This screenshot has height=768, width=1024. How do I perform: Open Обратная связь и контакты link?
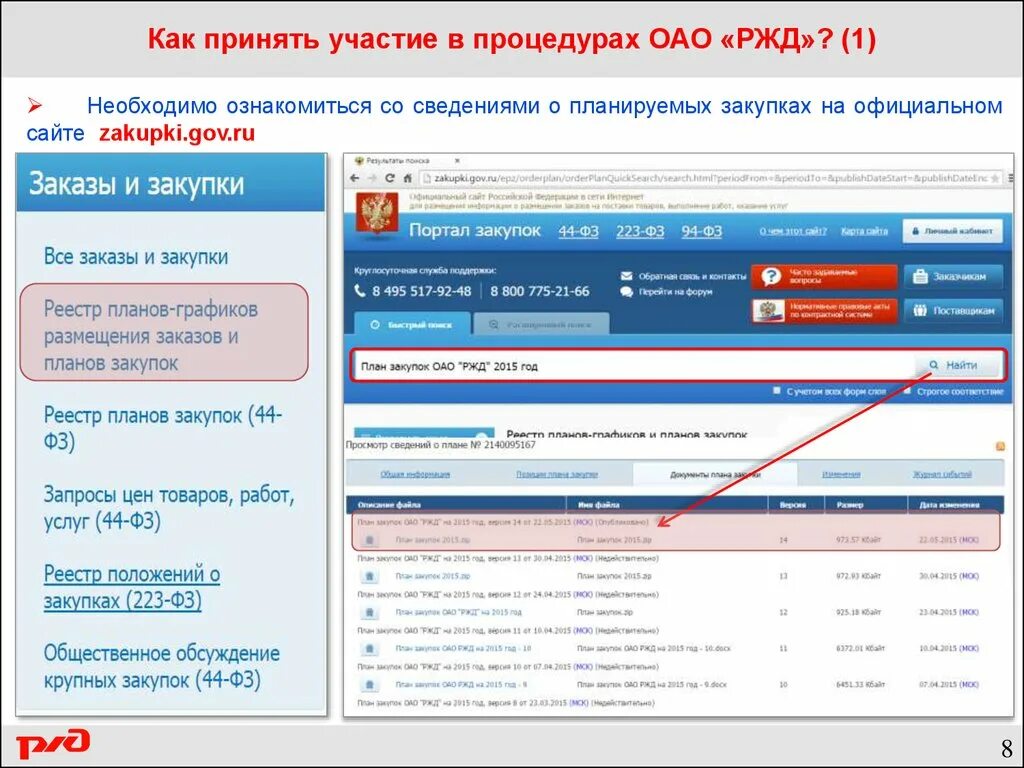(x=692, y=276)
